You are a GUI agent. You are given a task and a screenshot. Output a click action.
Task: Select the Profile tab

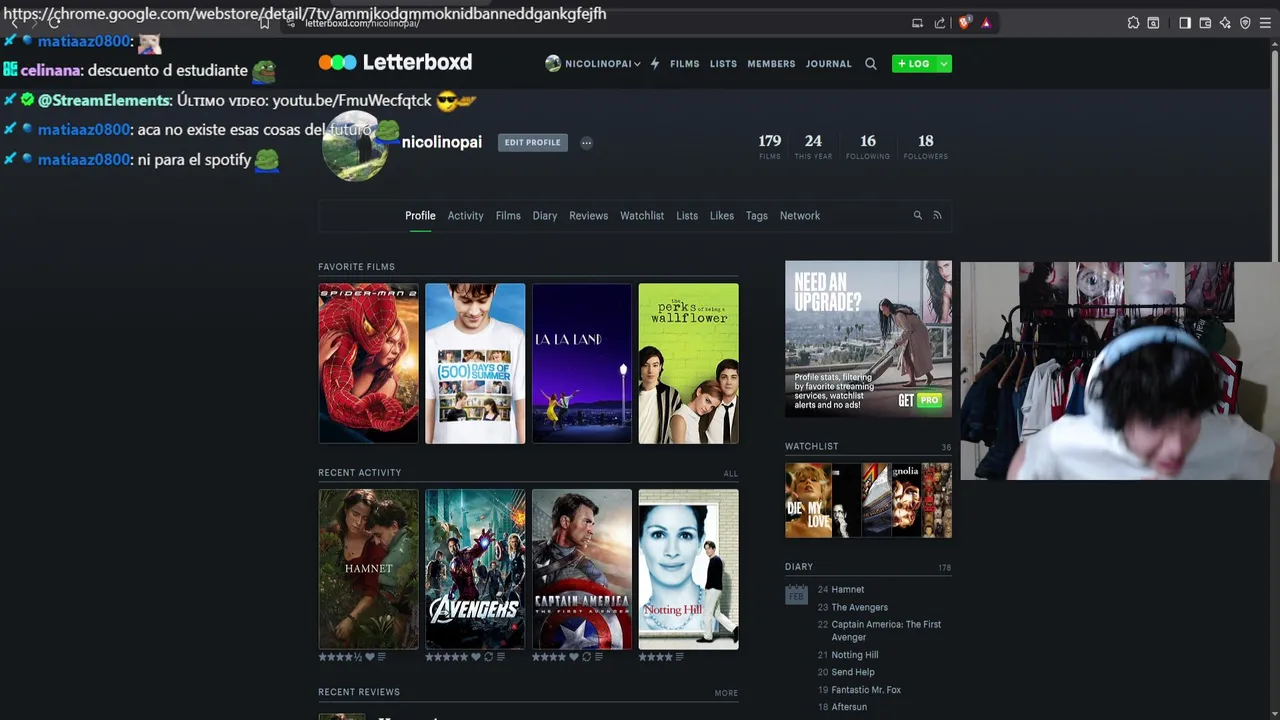pyautogui.click(x=420, y=215)
